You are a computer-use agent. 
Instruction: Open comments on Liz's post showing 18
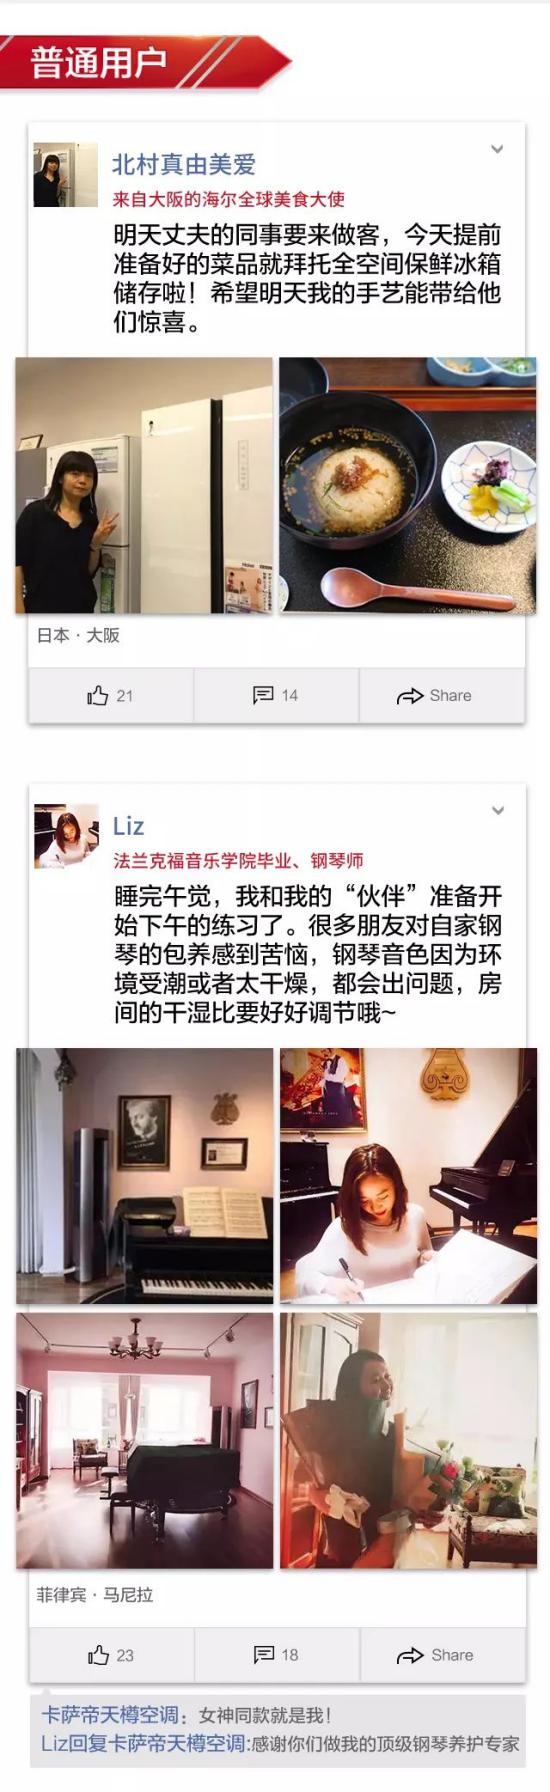pos(277,1655)
